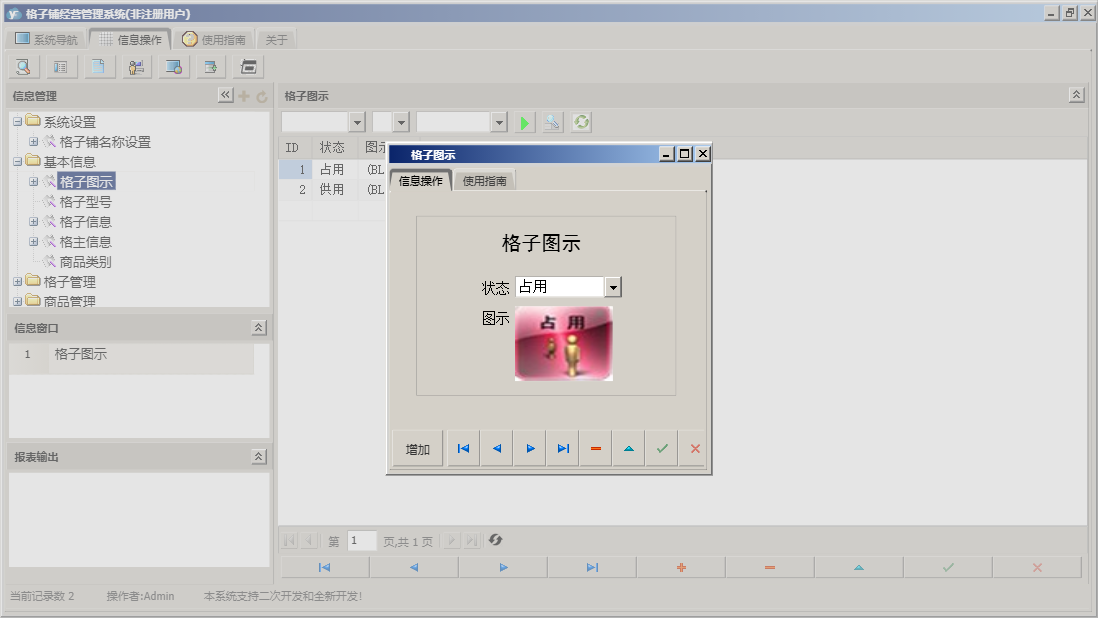
Task: Click the magnifier filter icon beside run arrow
Action: tap(552, 122)
